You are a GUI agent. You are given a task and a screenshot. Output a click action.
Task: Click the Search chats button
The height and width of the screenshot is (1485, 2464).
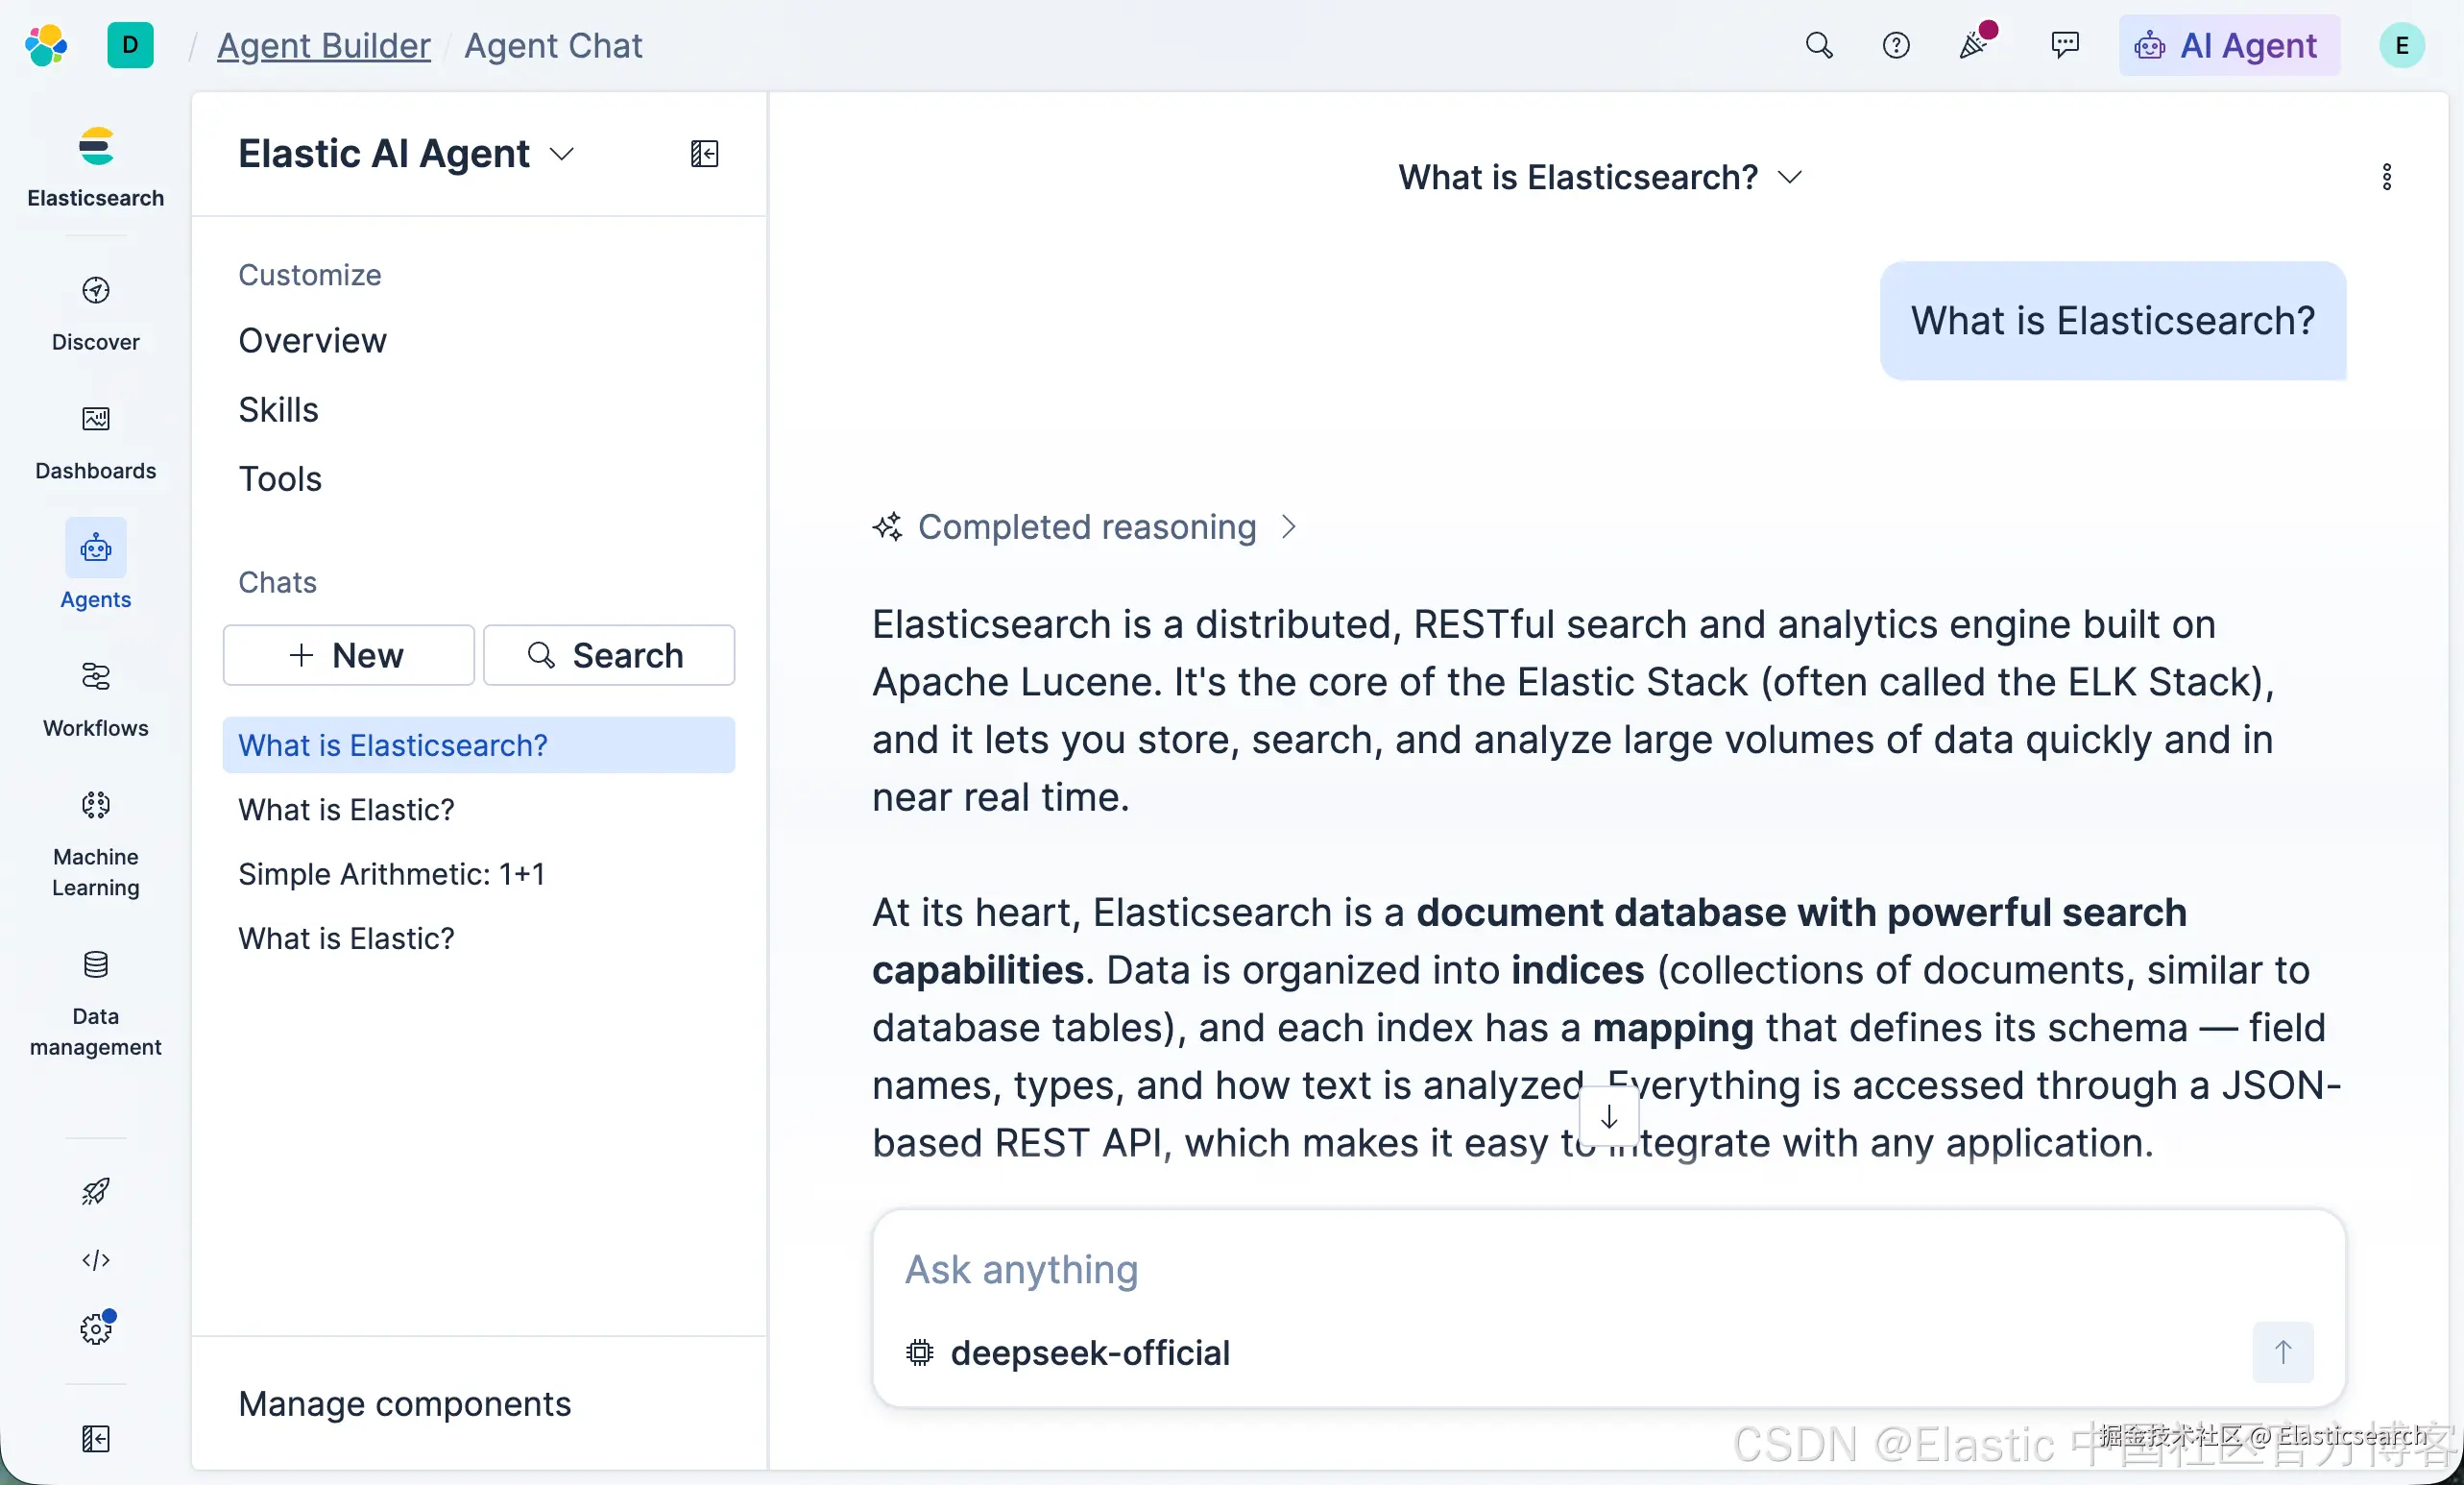point(609,655)
